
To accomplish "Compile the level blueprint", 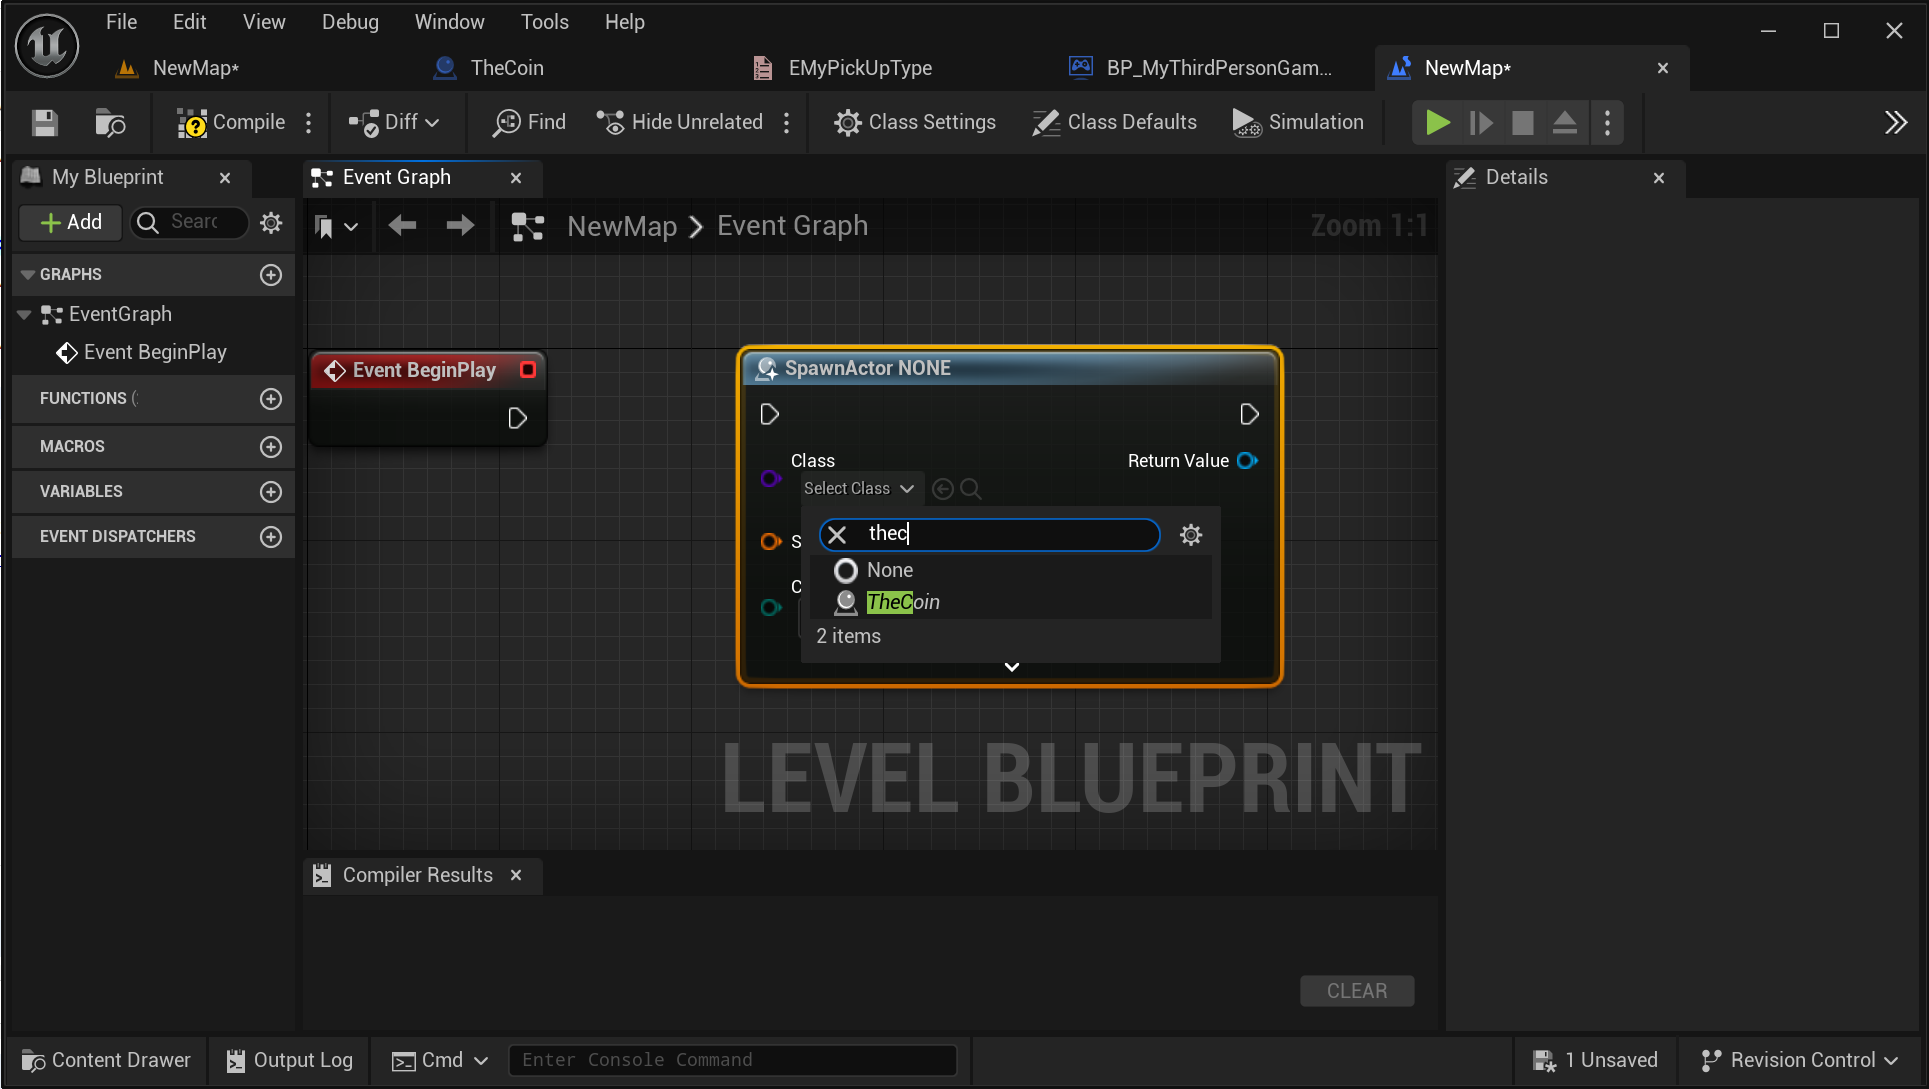I will point(231,122).
